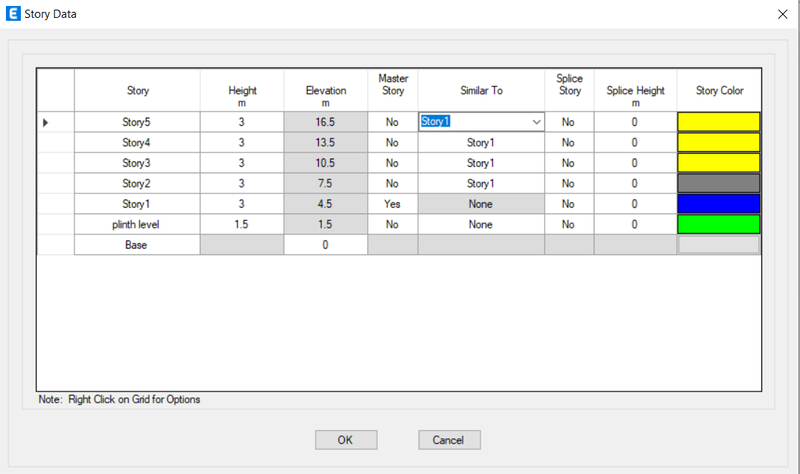The height and width of the screenshot is (474, 800).
Task: Open Story2 Similar To cell
Action: click(x=481, y=183)
